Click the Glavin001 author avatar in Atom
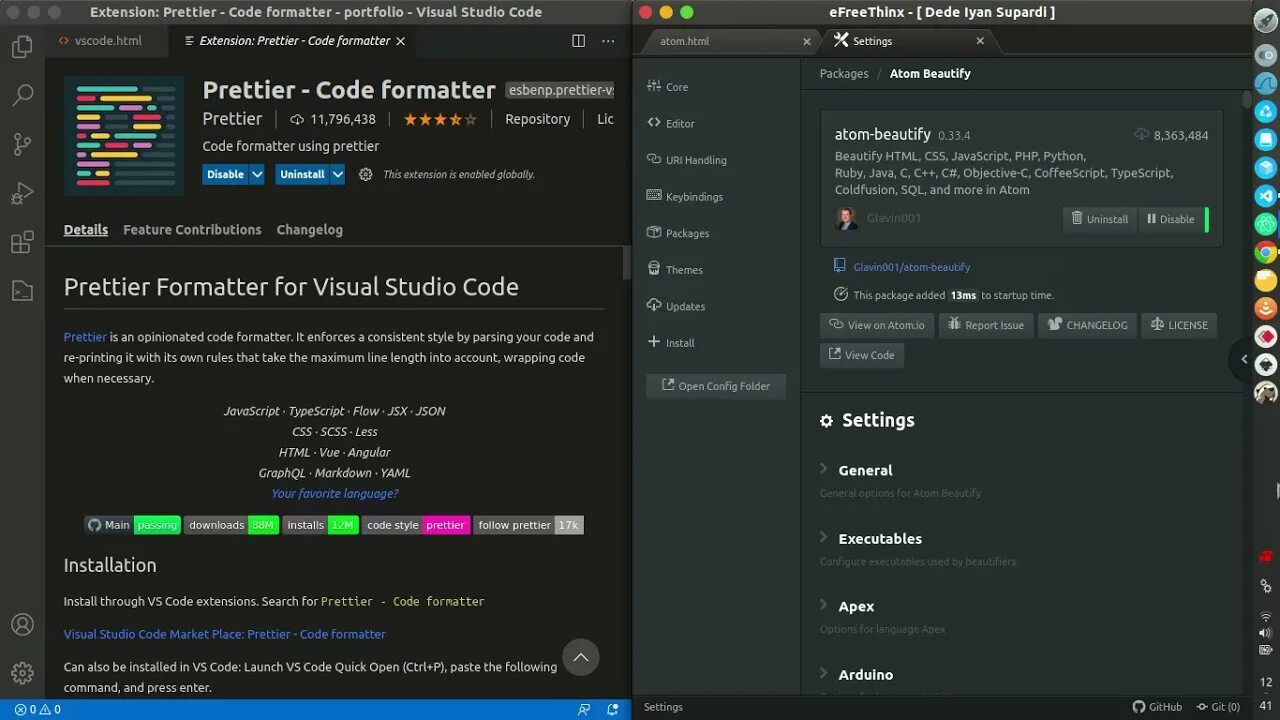The height and width of the screenshot is (720, 1280). coord(846,218)
